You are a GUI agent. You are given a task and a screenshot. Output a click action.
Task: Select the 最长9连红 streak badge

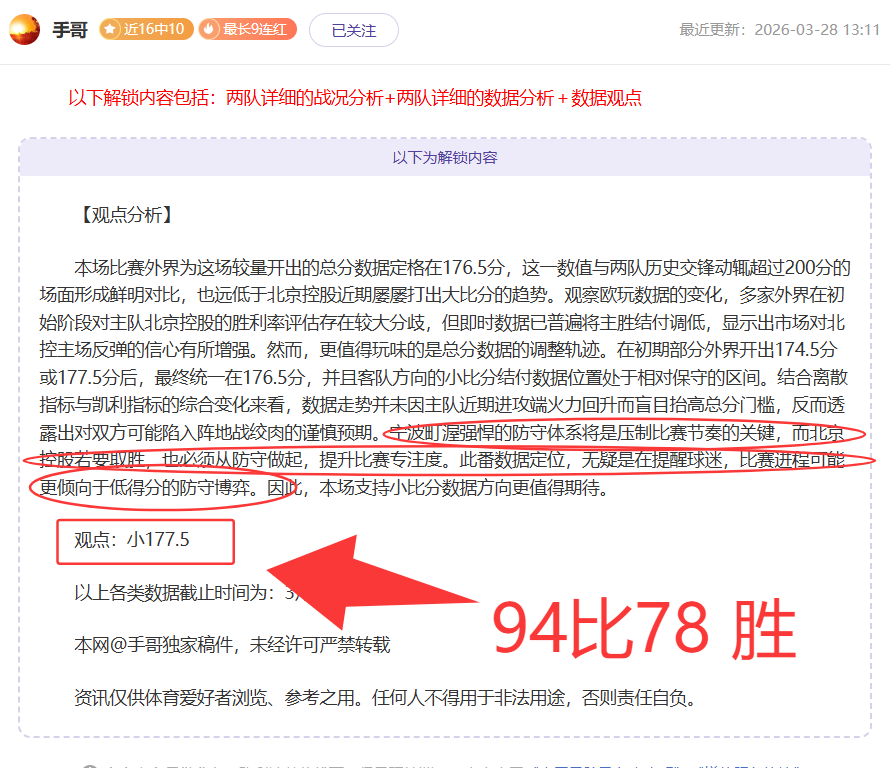coord(248,30)
